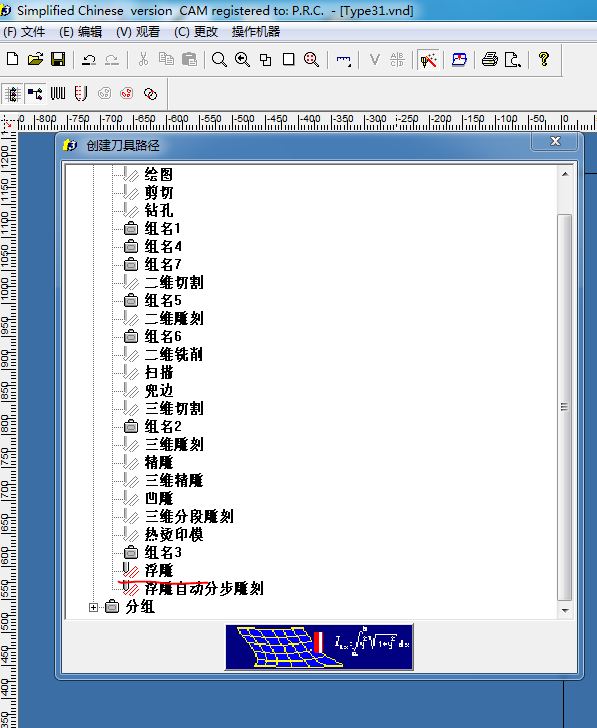
Task: Select the 组名7 group item
Action: (x=163, y=265)
